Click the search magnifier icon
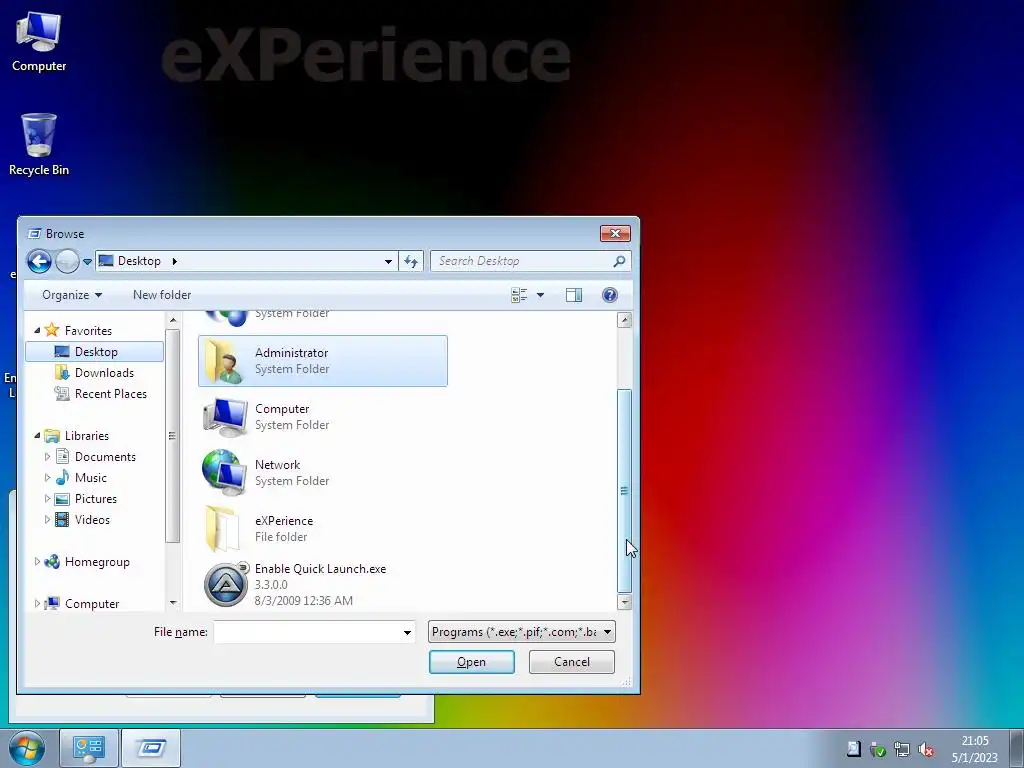Viewport: 1024px width, 768px height. tap(618, 261)
